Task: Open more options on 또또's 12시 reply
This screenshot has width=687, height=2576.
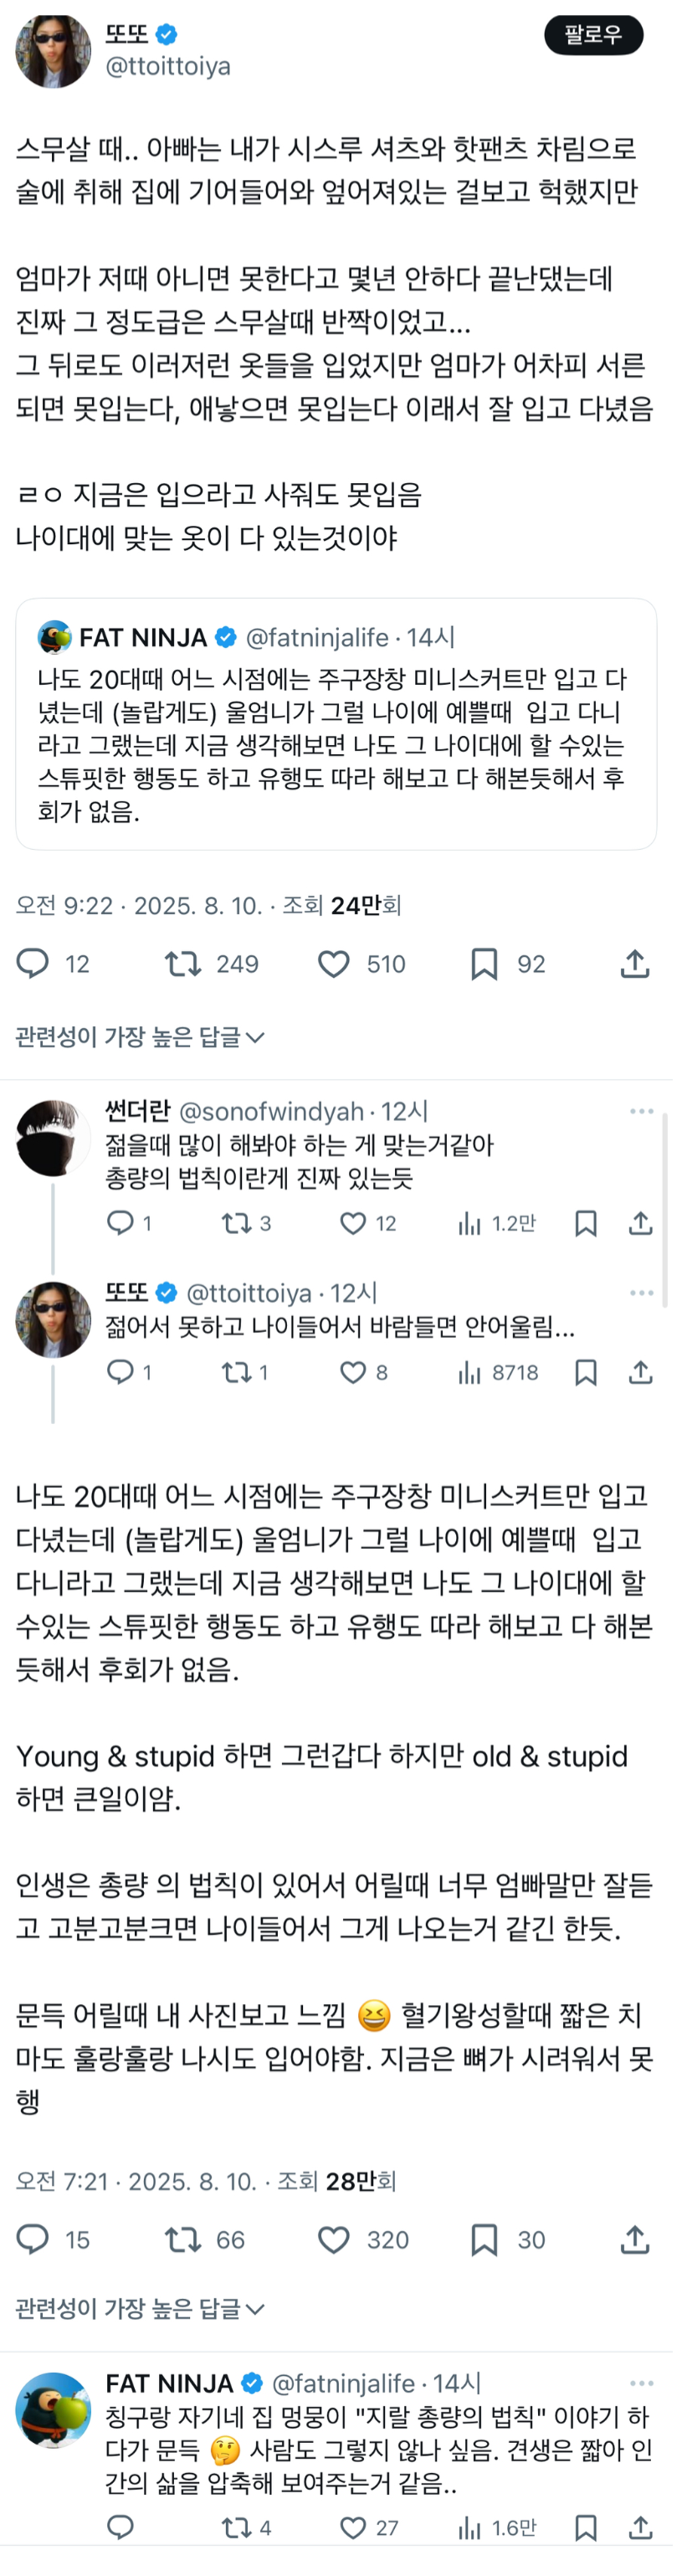Action: 641,1293
